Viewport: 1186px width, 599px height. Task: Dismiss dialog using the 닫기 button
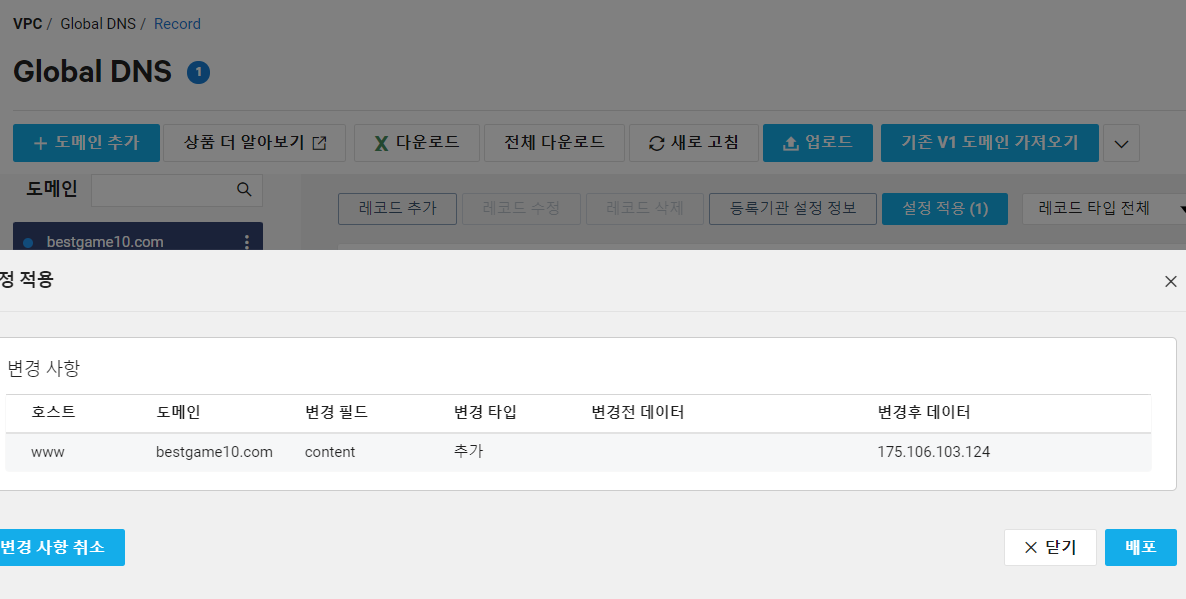[1050, 547]
